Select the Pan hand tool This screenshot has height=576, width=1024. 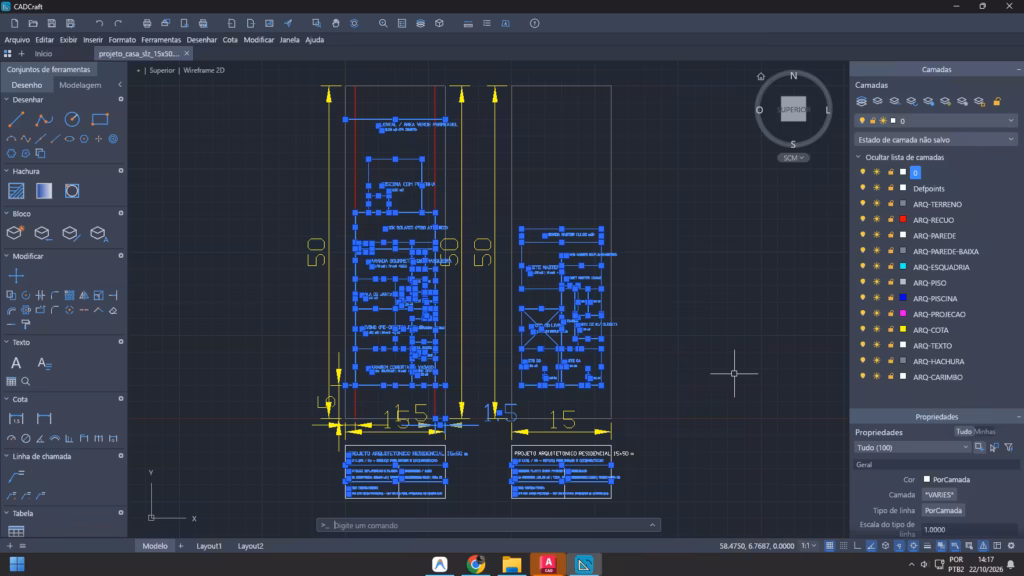tap(336, 24)
